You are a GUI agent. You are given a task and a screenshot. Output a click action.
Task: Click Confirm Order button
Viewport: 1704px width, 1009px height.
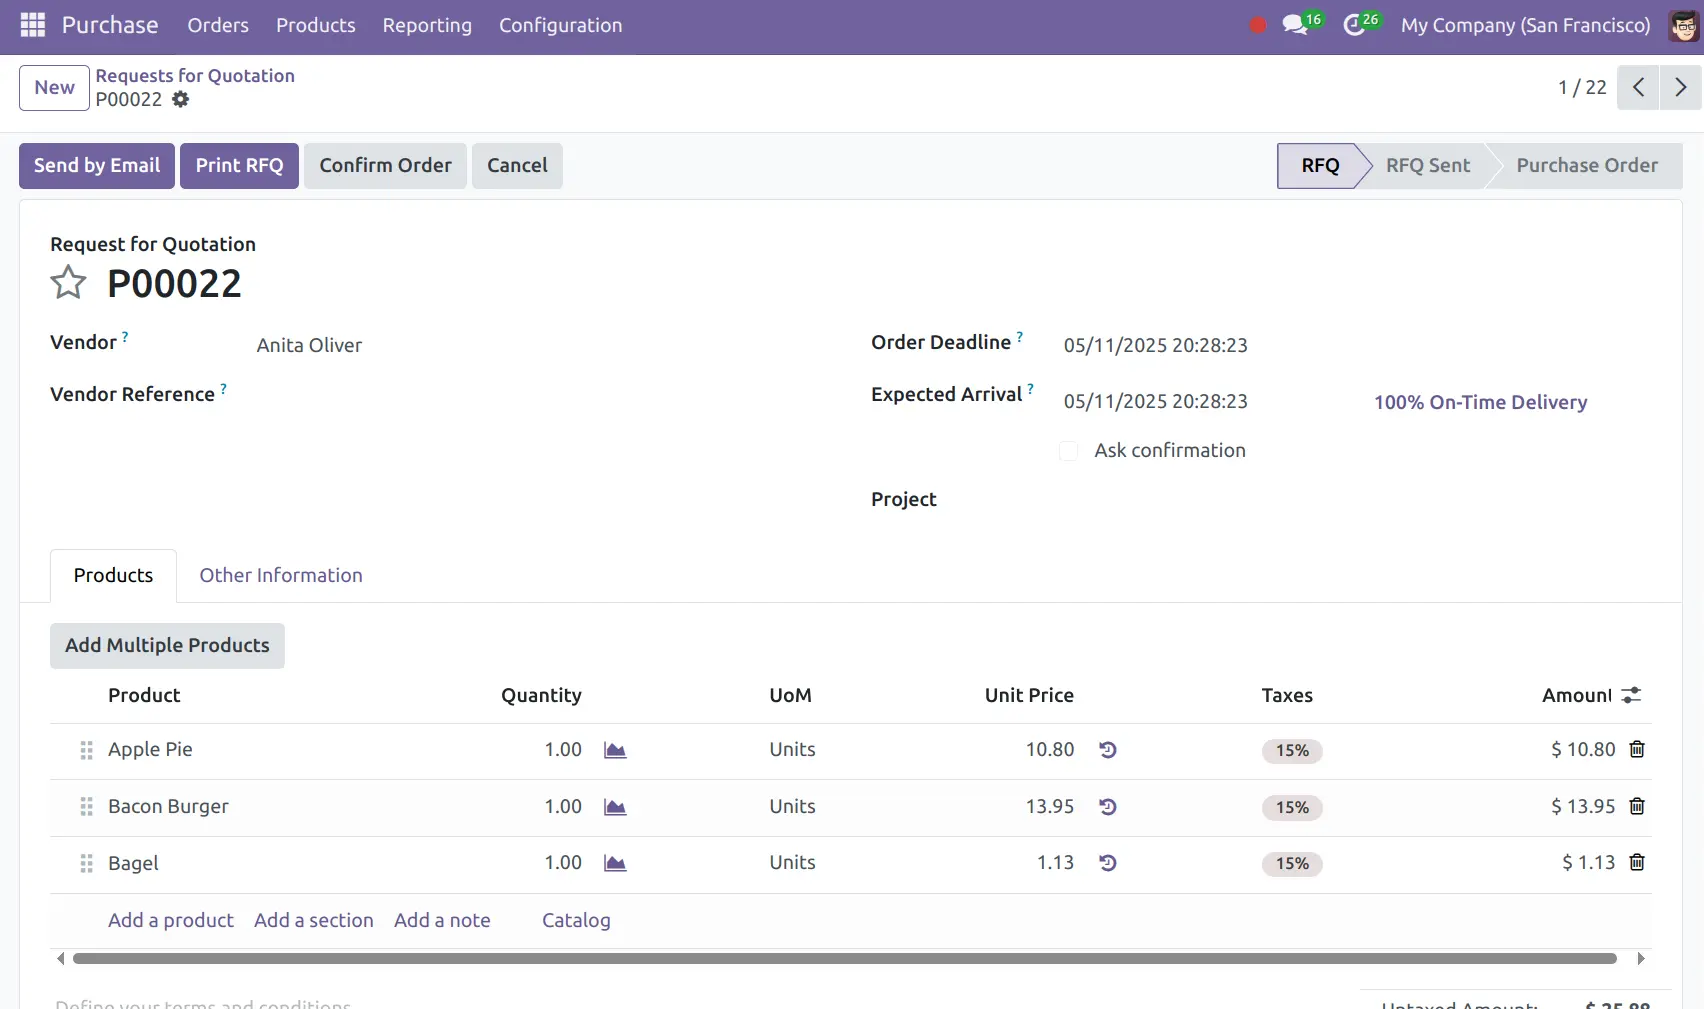(385, 166)
